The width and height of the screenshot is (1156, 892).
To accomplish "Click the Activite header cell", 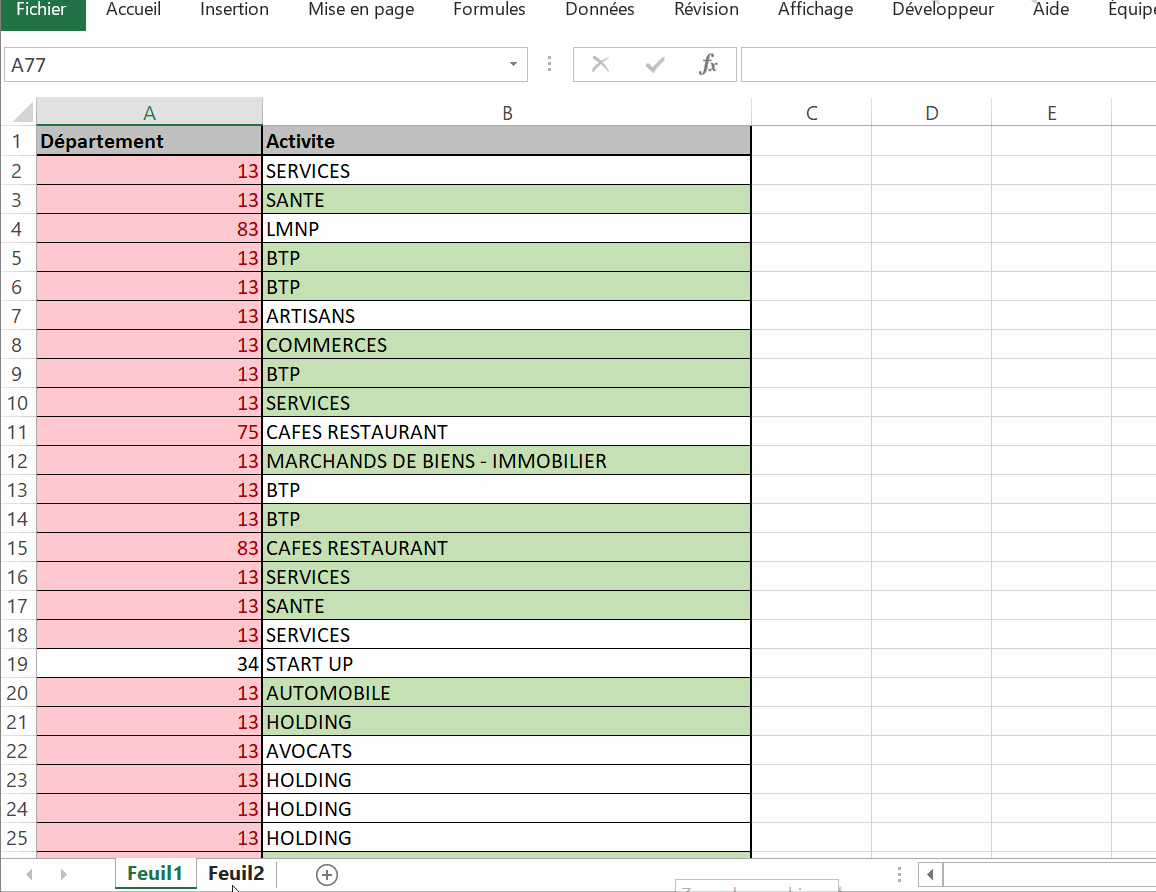I will coord(507,141).
